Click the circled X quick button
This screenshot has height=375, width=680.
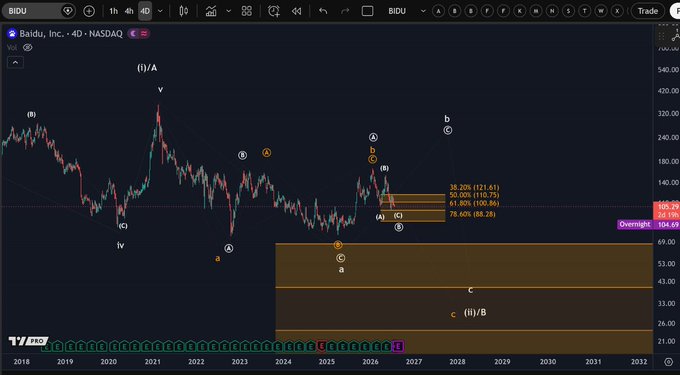617,11
